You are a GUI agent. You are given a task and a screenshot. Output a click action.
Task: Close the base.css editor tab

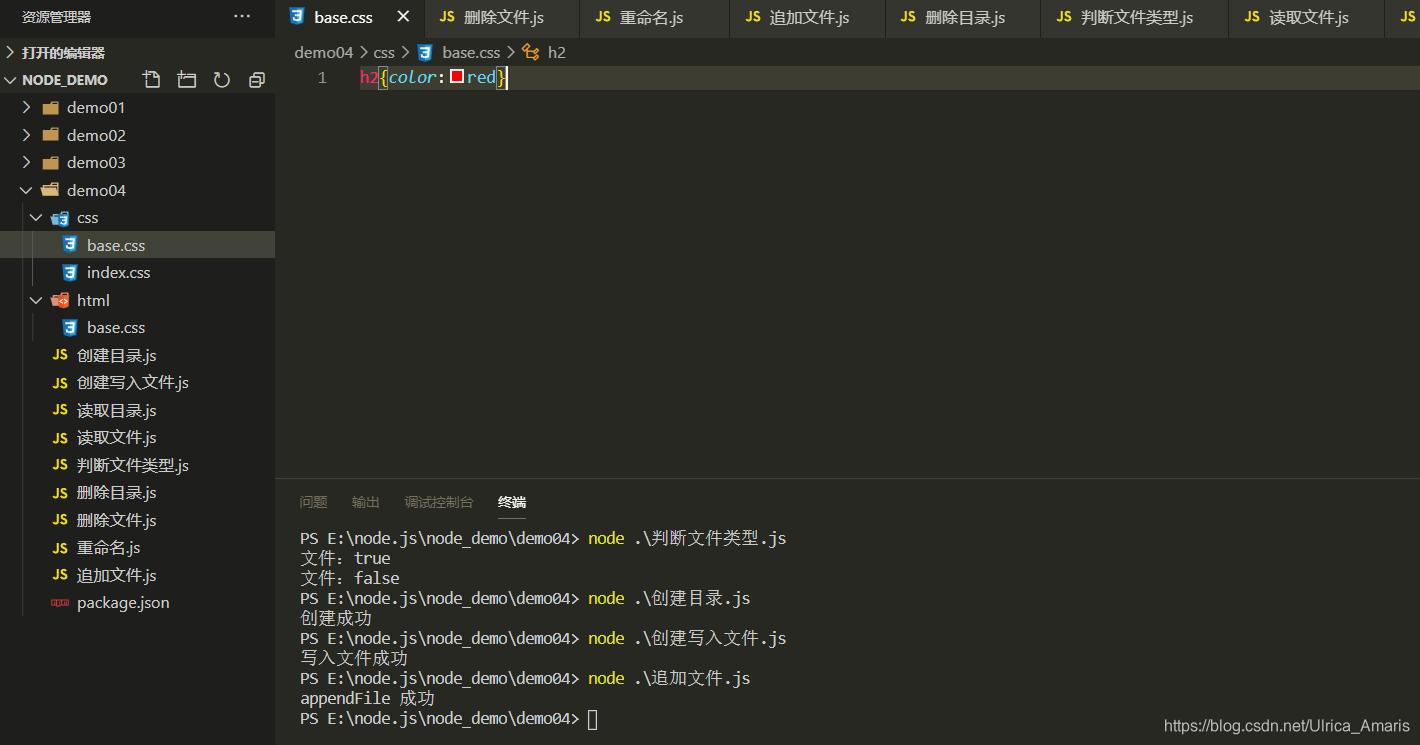[403, 17]
